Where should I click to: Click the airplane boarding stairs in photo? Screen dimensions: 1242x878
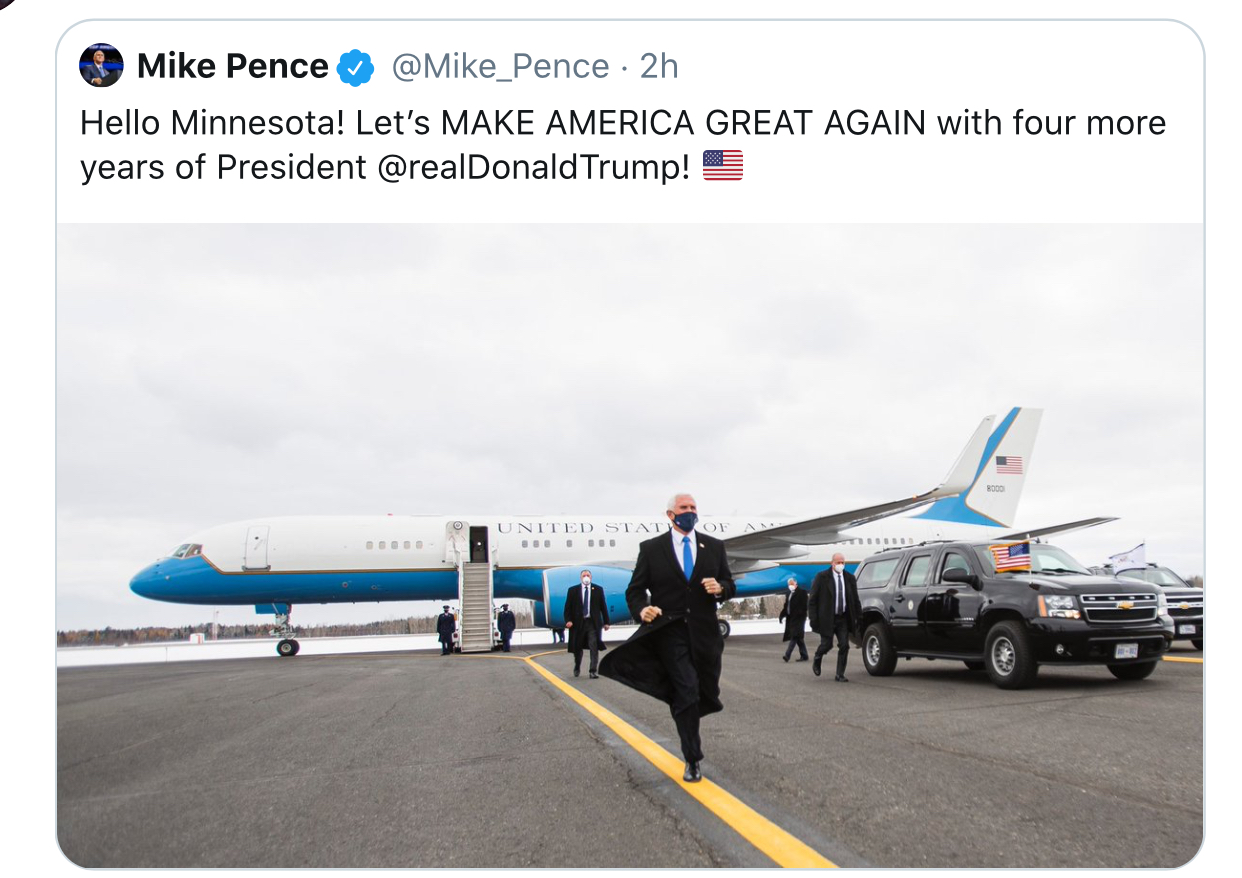476,603
